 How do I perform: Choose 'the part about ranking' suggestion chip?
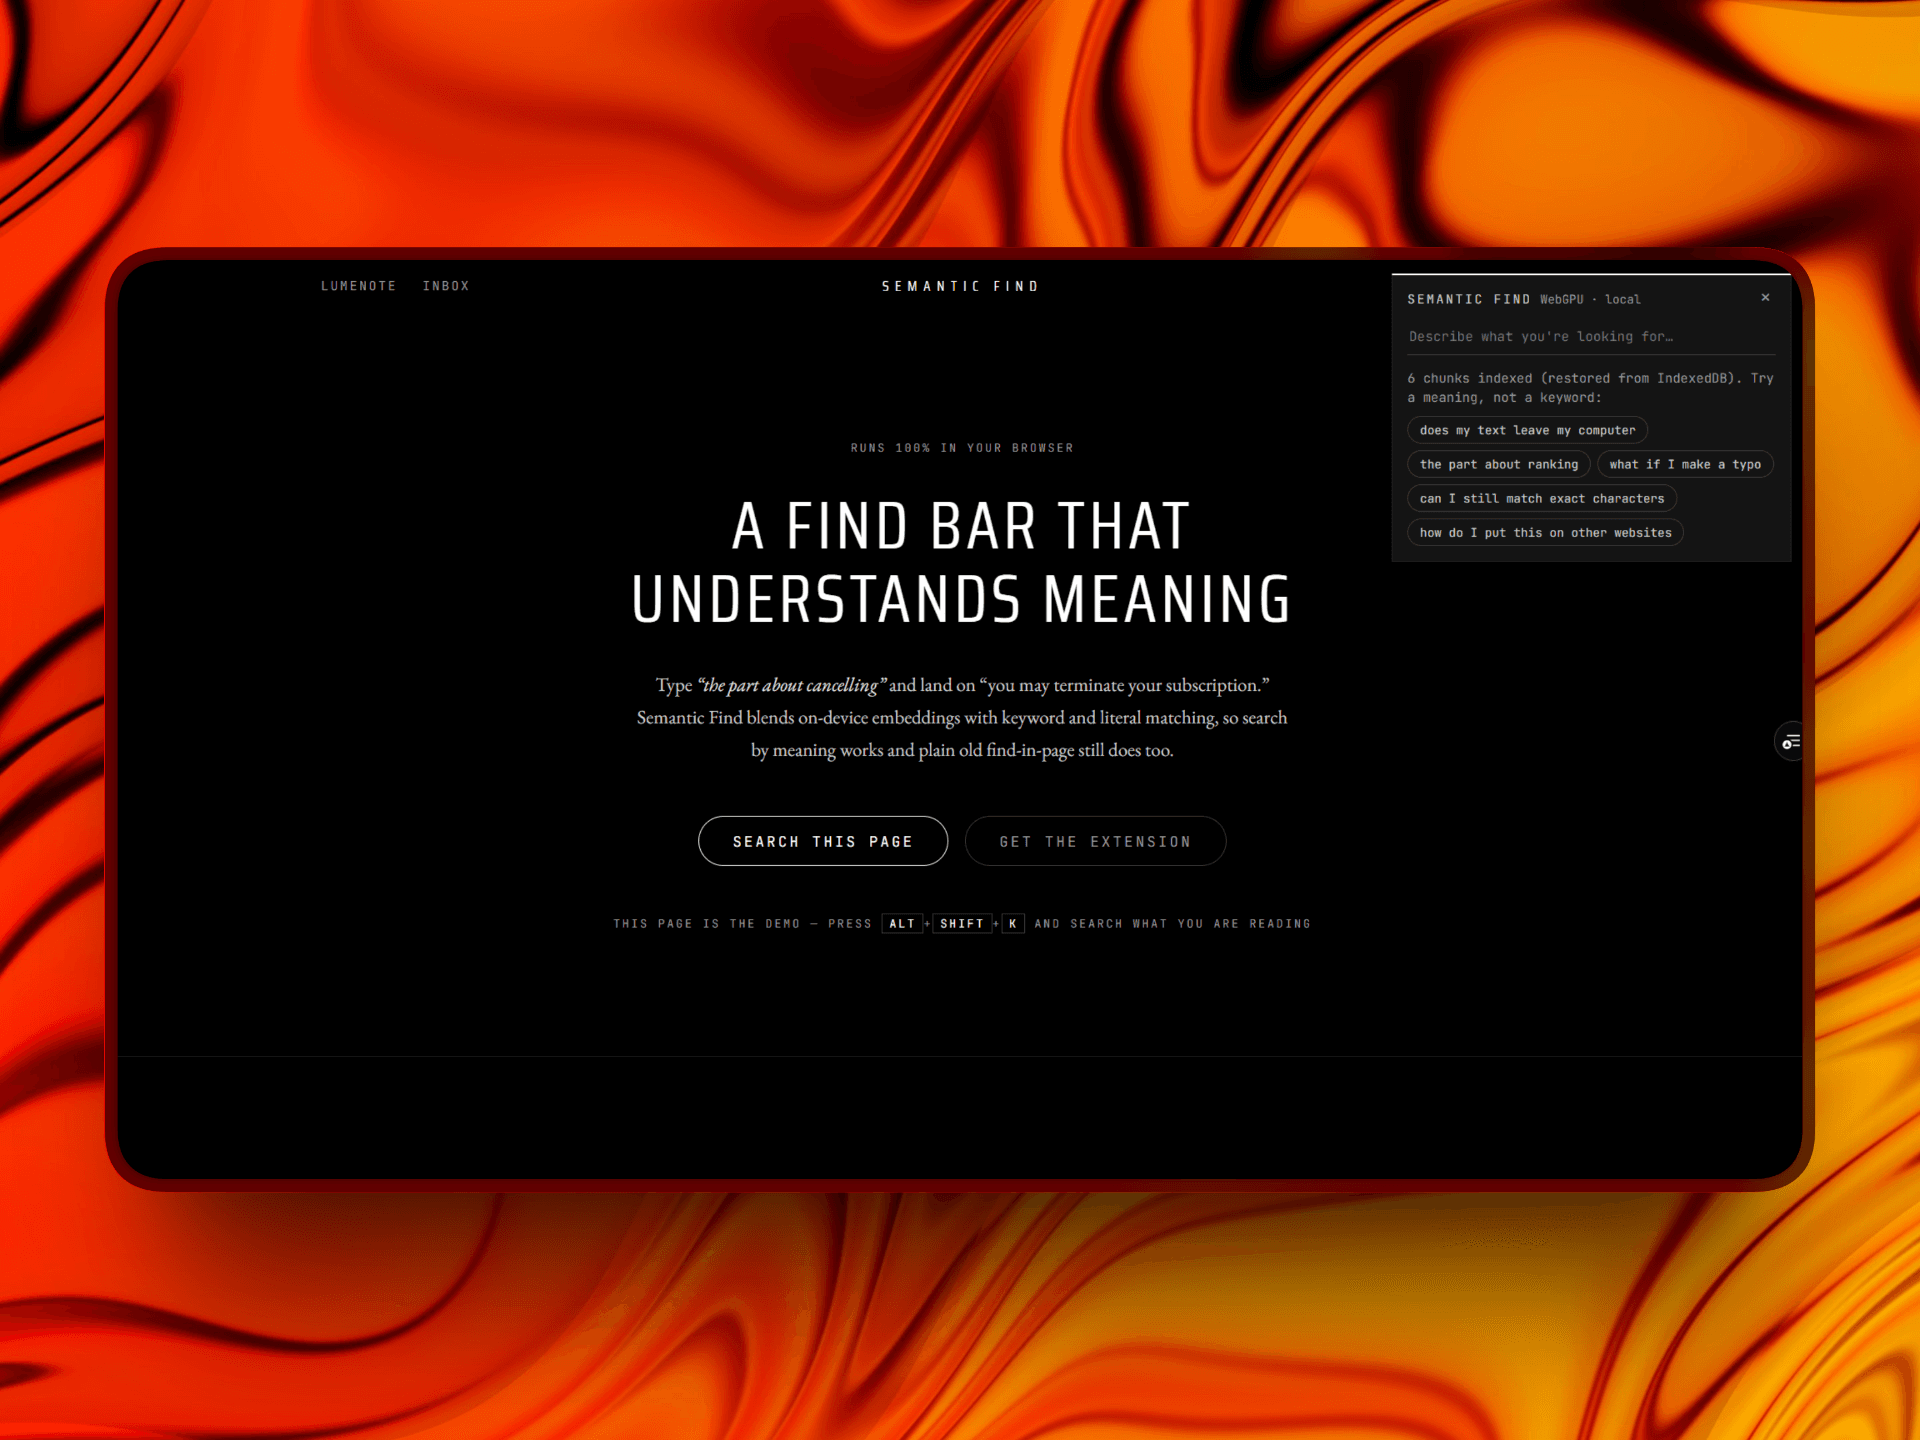pos(1498,464)
